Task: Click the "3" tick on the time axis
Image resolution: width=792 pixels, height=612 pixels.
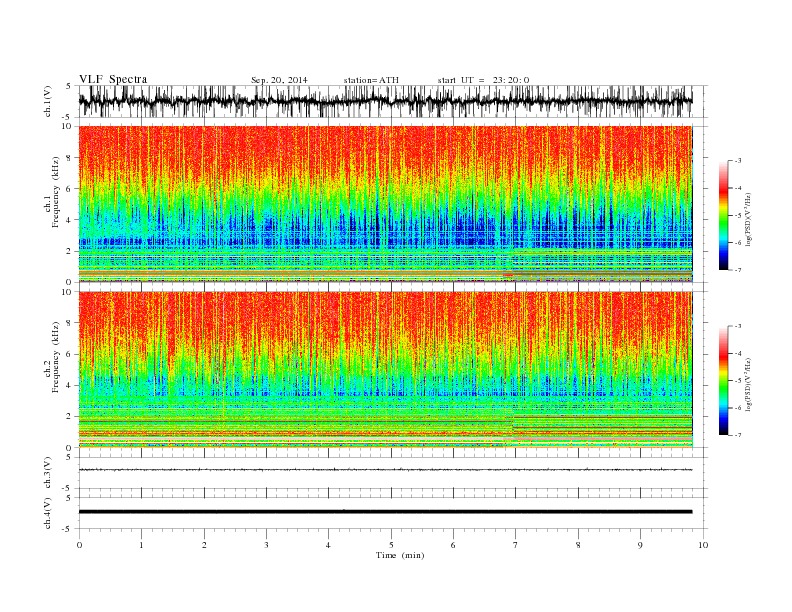Action: 266,545
